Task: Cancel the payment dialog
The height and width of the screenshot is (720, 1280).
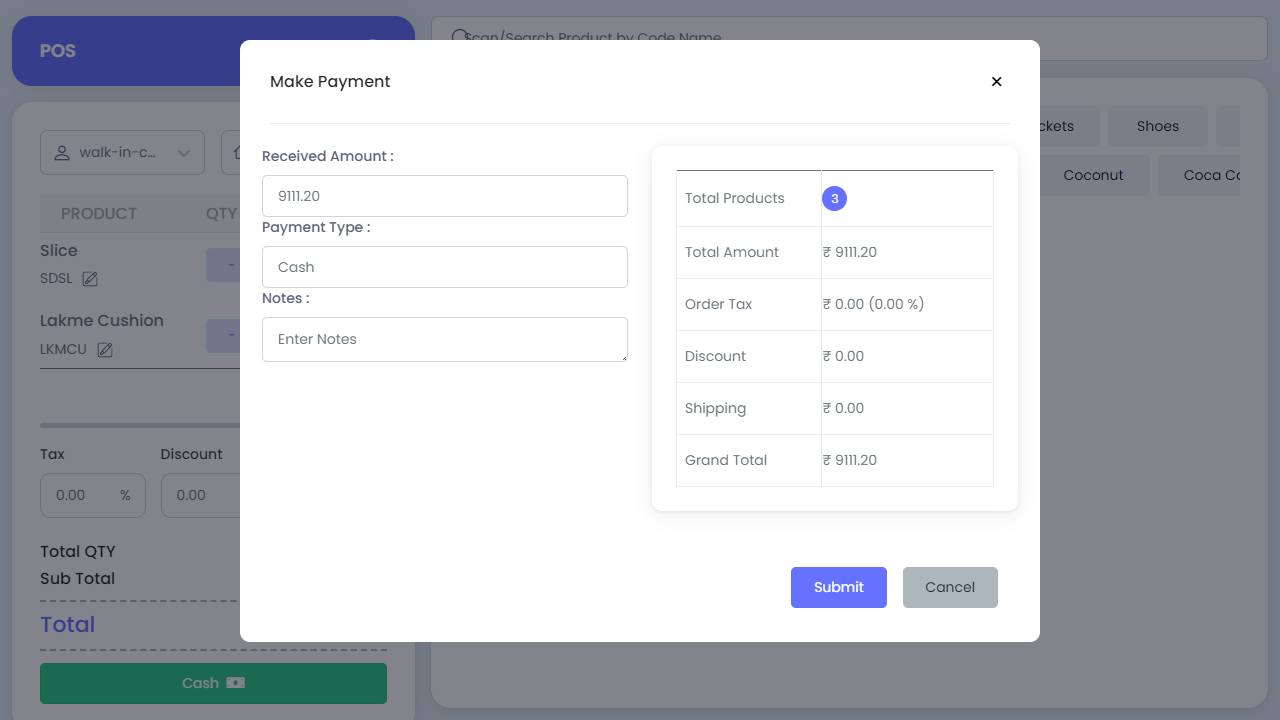Action: [949, 587]
